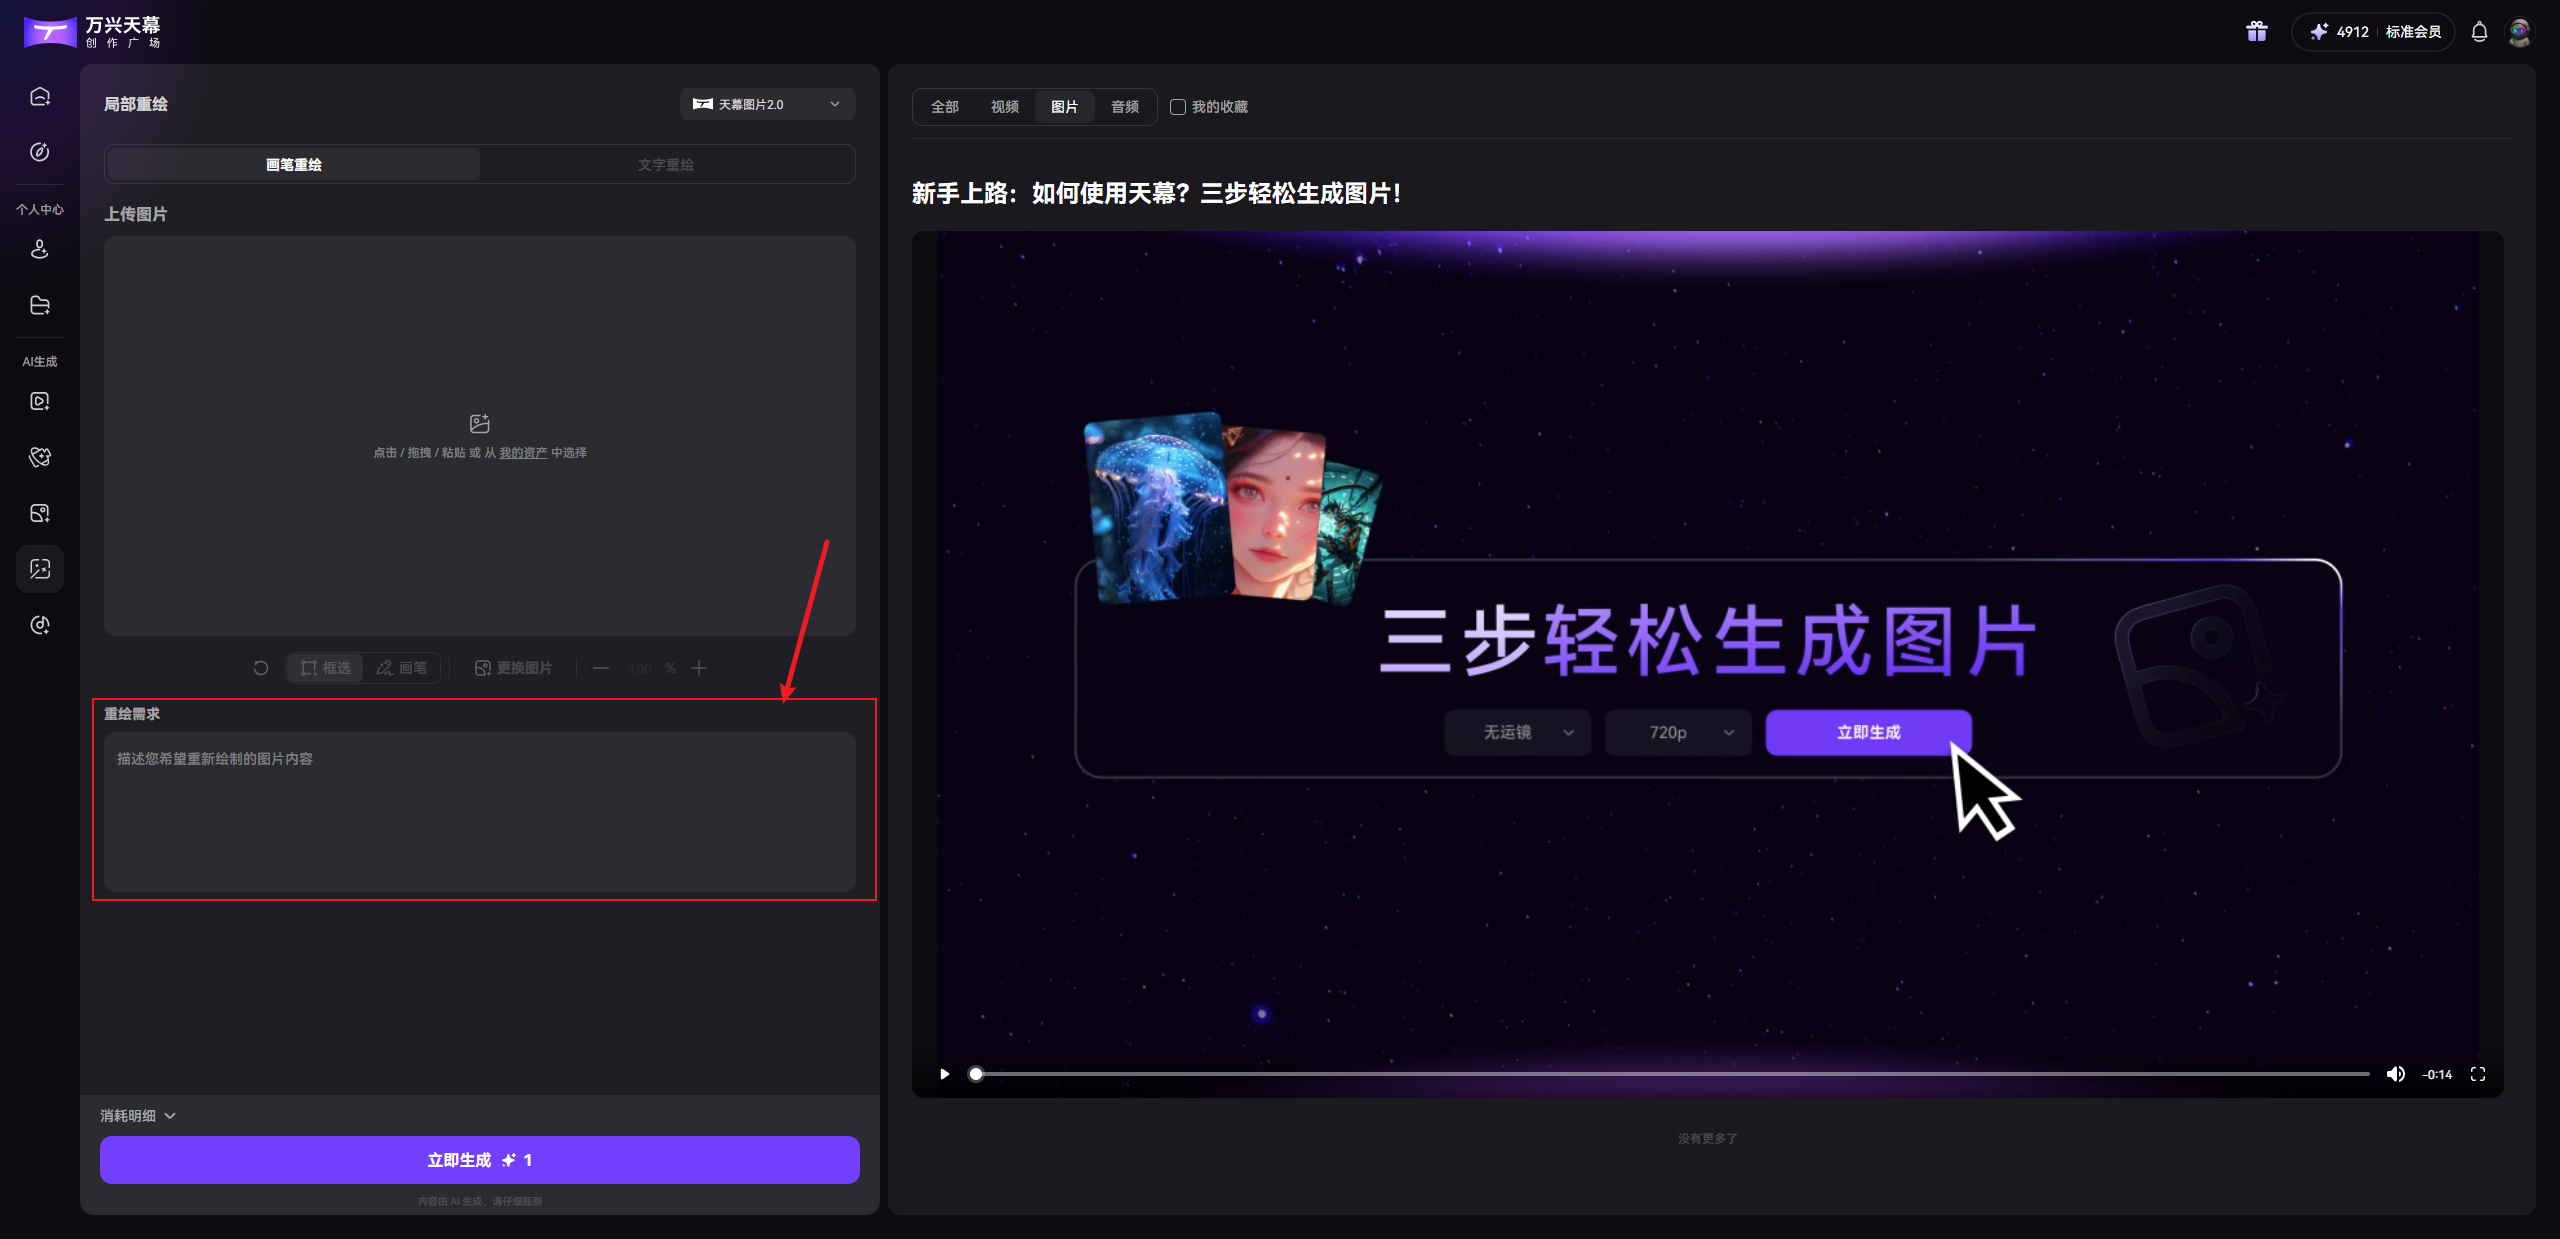Switch to the 视频 gallery tab
Screen dimensions: 2560x1239
pos(1004,107)
